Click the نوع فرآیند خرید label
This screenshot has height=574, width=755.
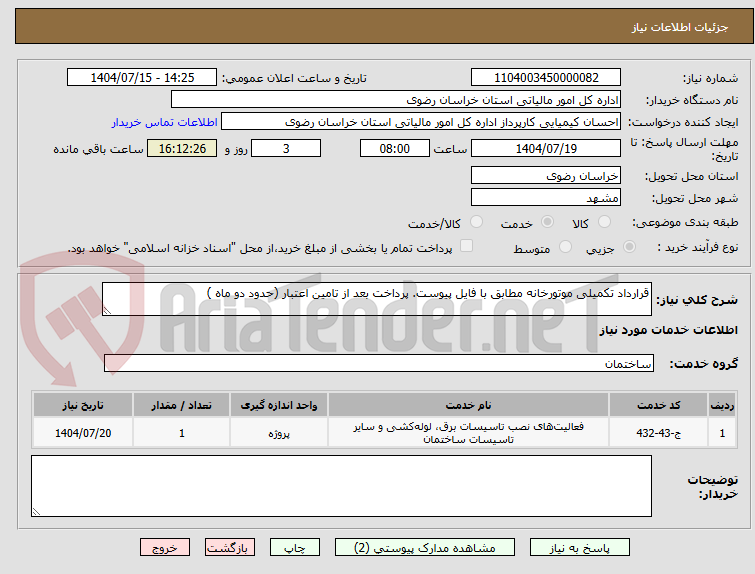698,247
